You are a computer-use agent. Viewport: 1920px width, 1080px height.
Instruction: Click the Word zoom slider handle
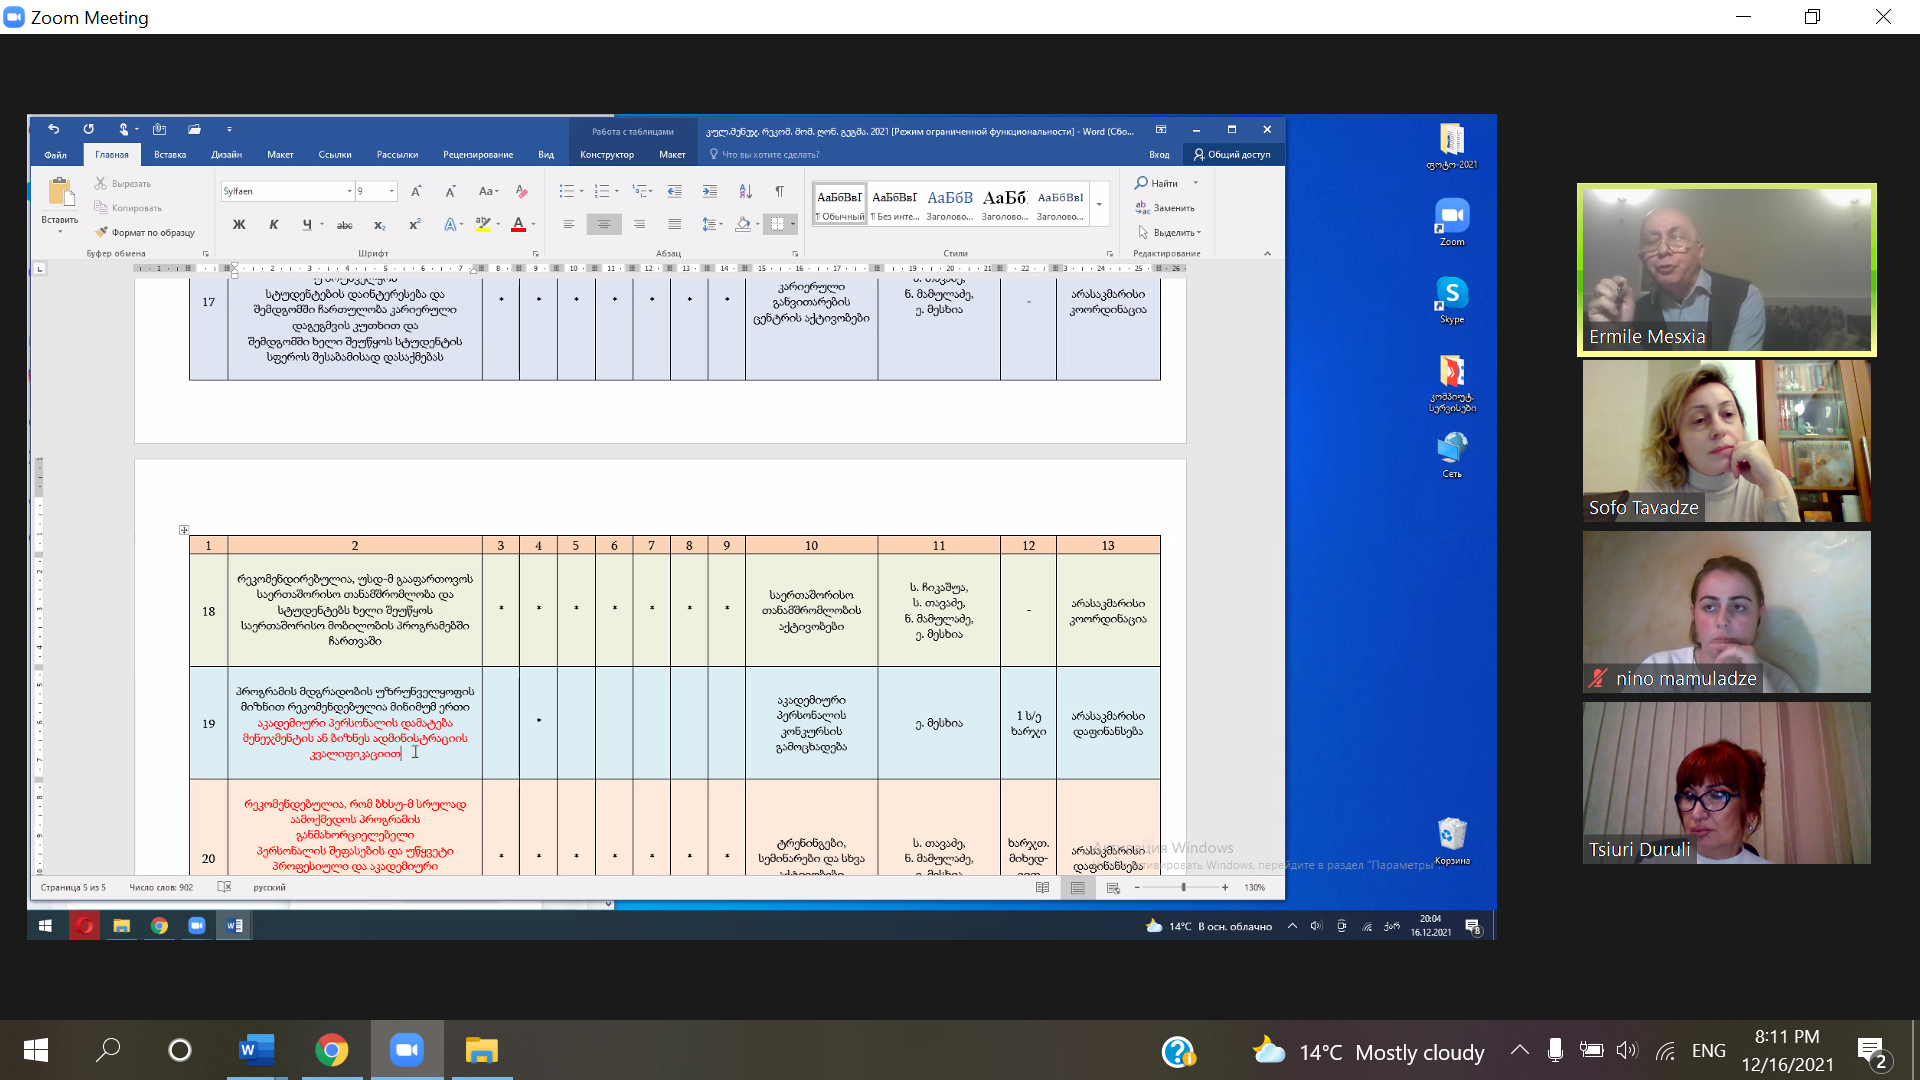[x=1183, y=887]
